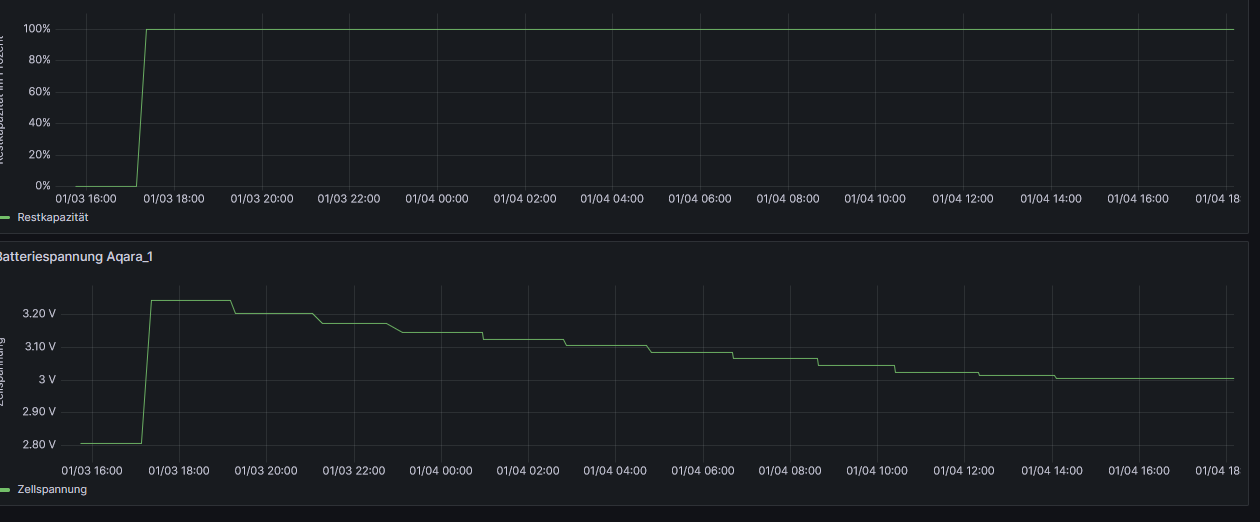Click 01/04 04:00 on the Zellspannung chart time axis
This screenshot has width=1260, height=522.
pyautogui.click(x=615, y=470)
